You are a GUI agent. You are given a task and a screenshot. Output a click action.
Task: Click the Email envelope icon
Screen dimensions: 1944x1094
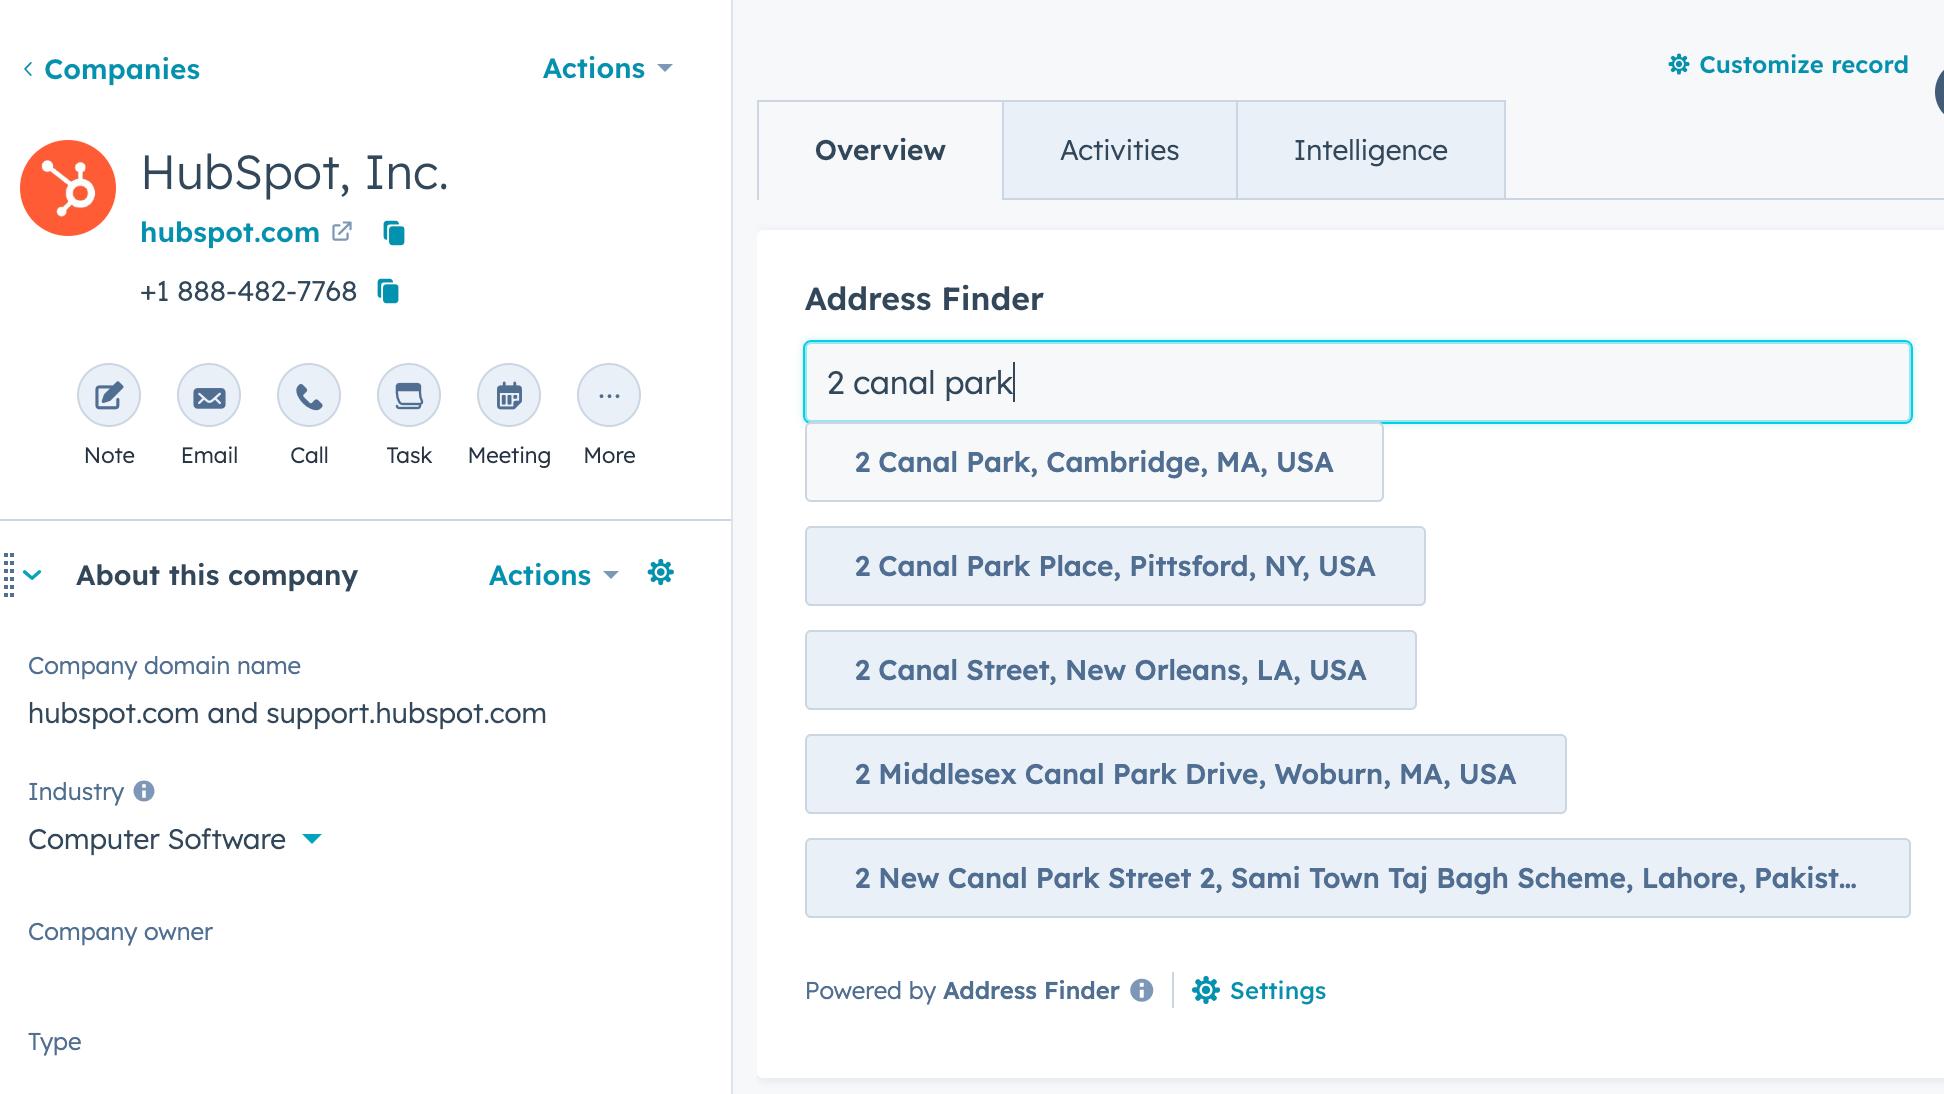coord(209,396)
